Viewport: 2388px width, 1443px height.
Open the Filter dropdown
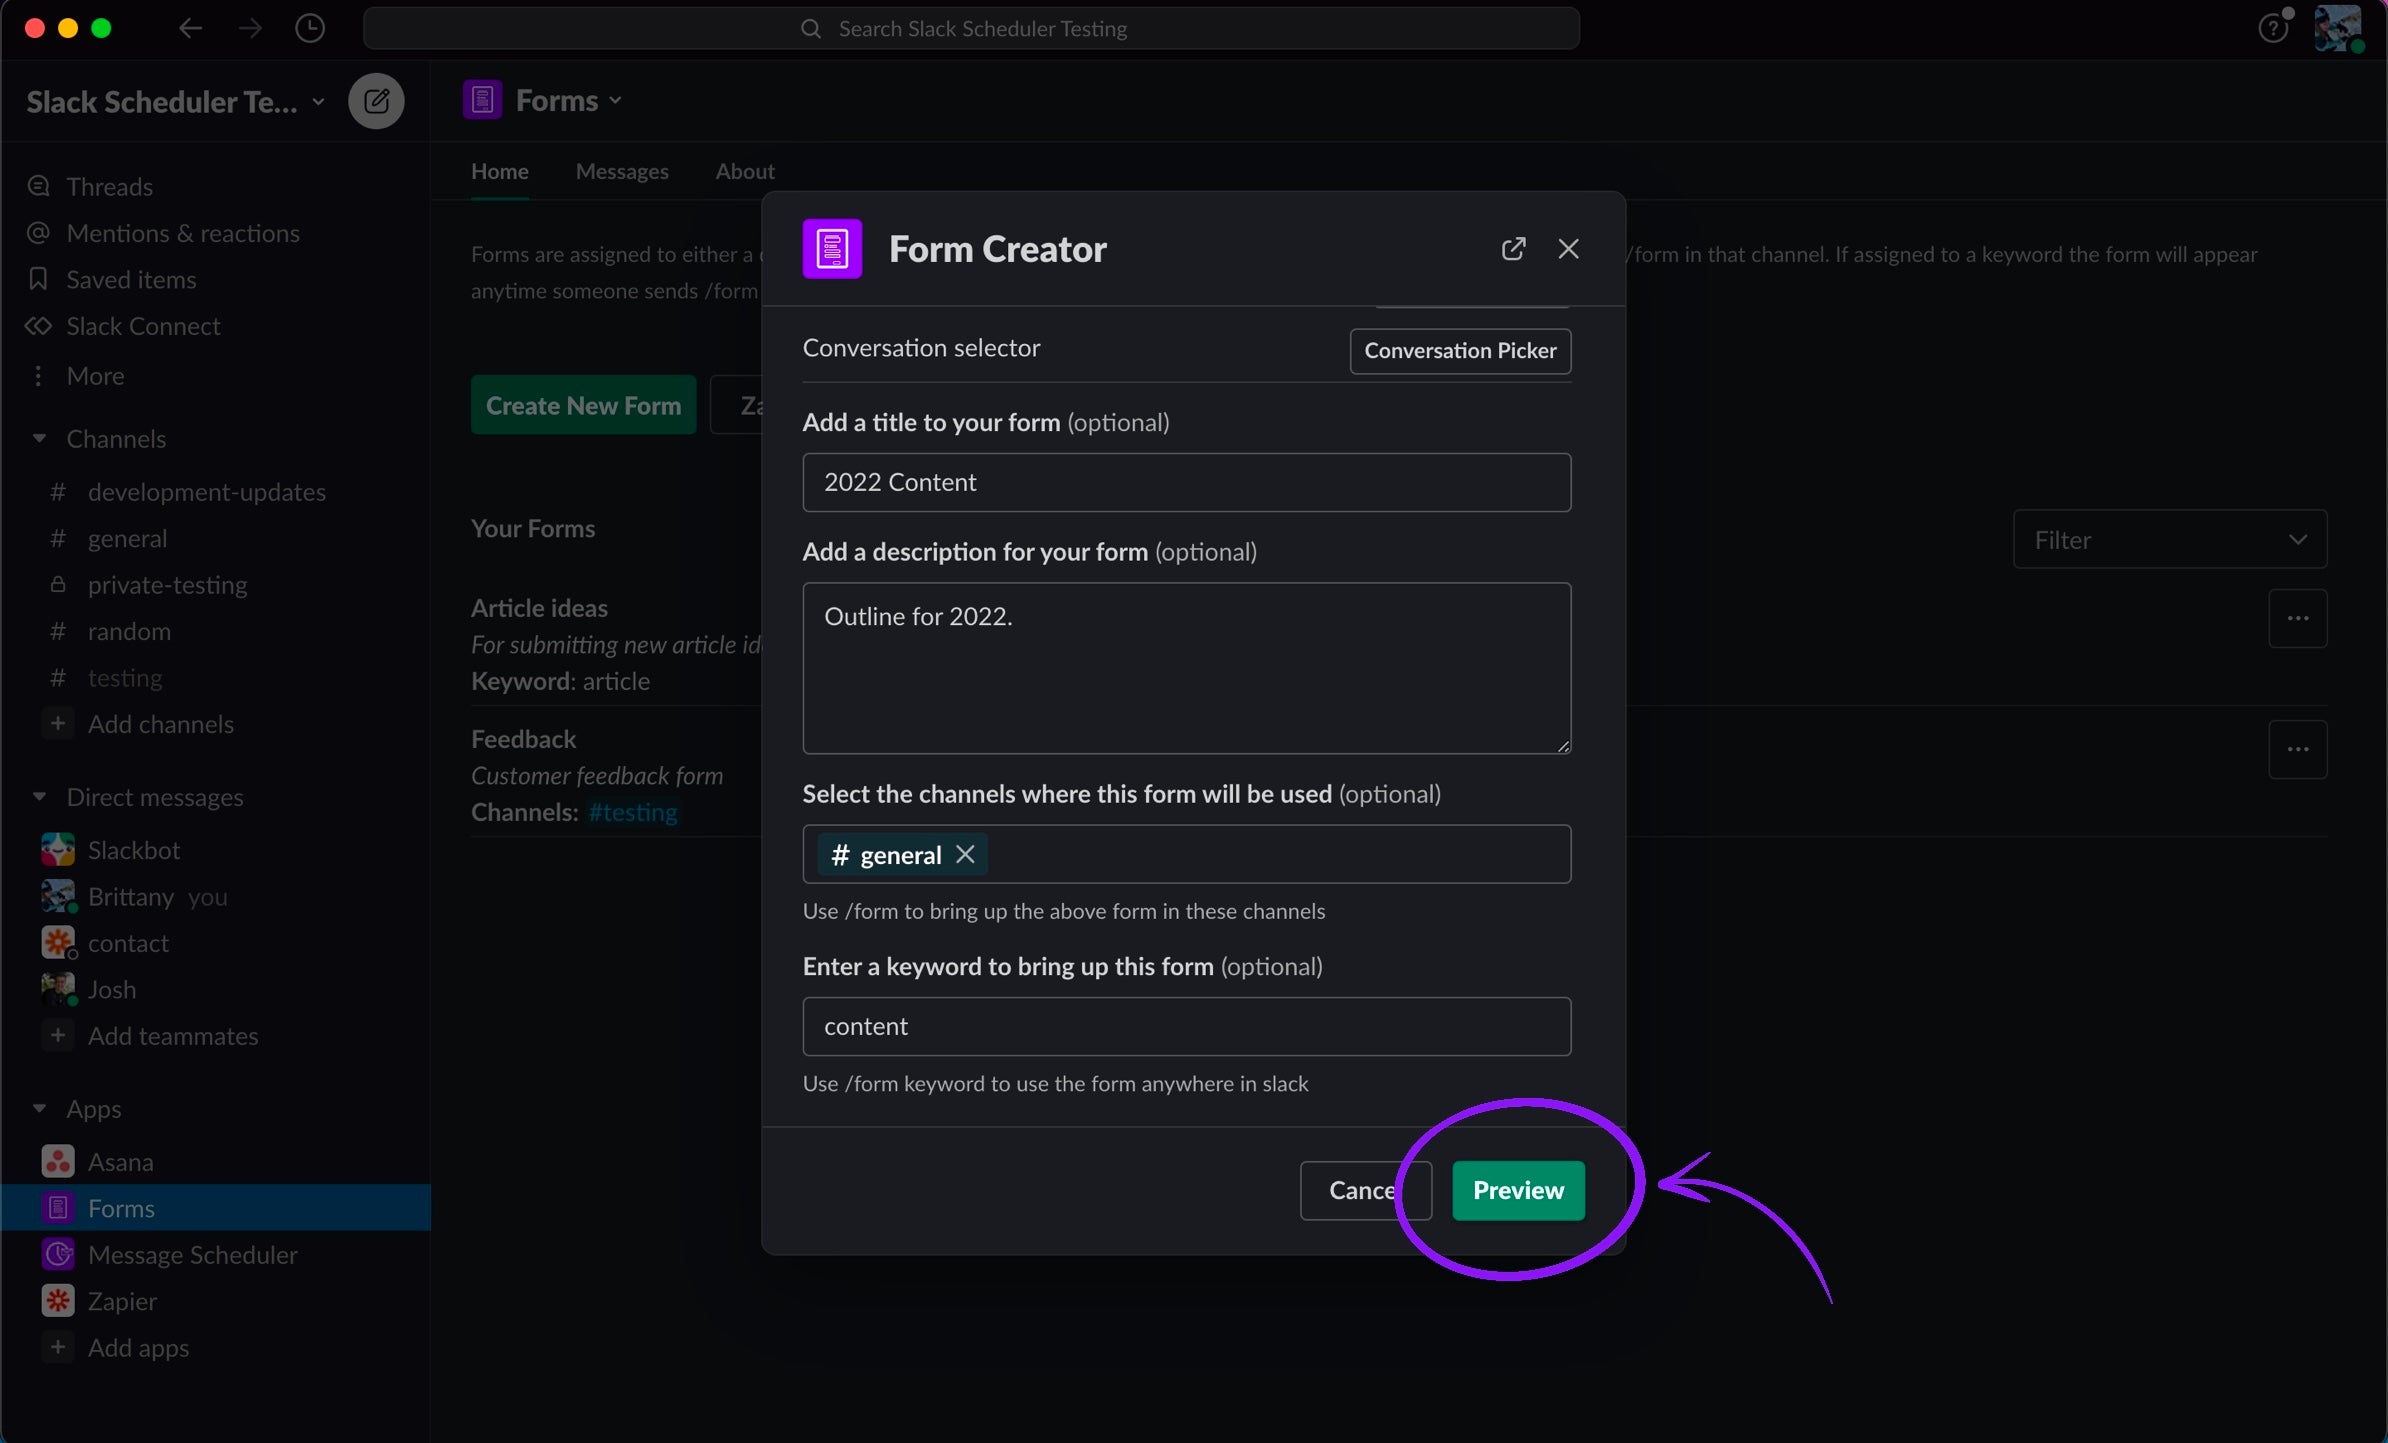pos(2169,540)
